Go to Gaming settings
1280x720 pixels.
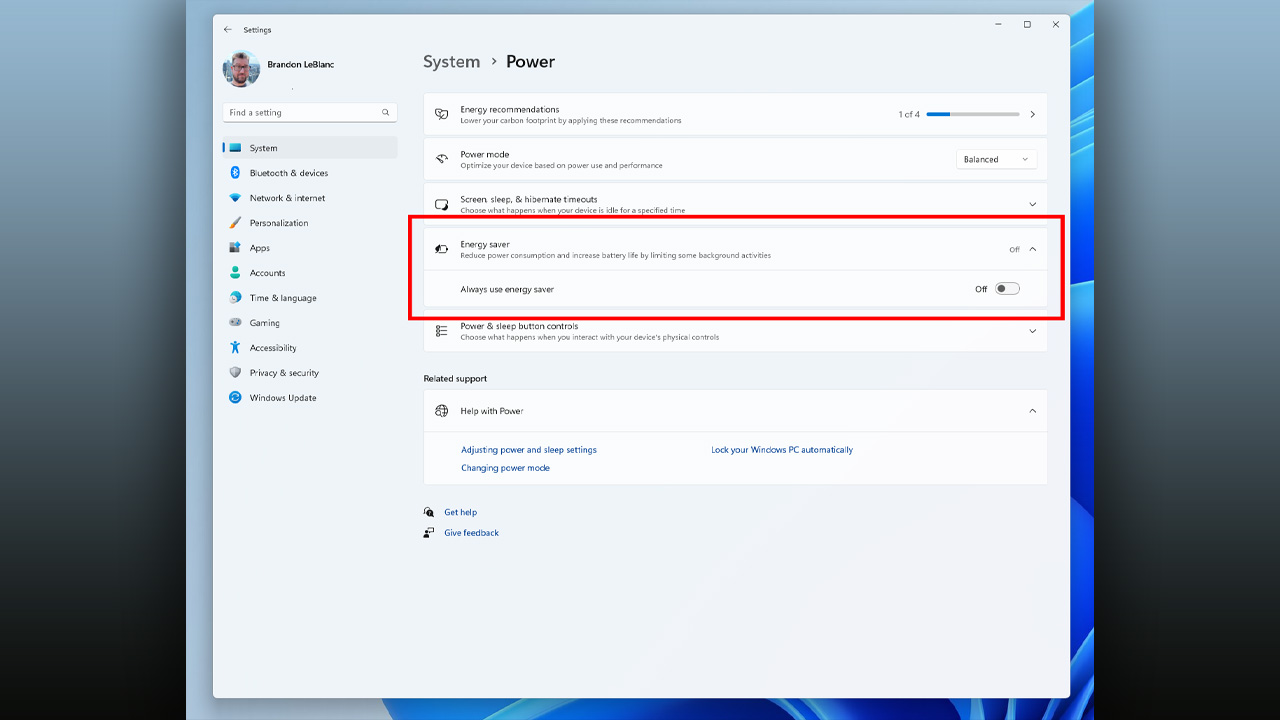pos(310,323)
